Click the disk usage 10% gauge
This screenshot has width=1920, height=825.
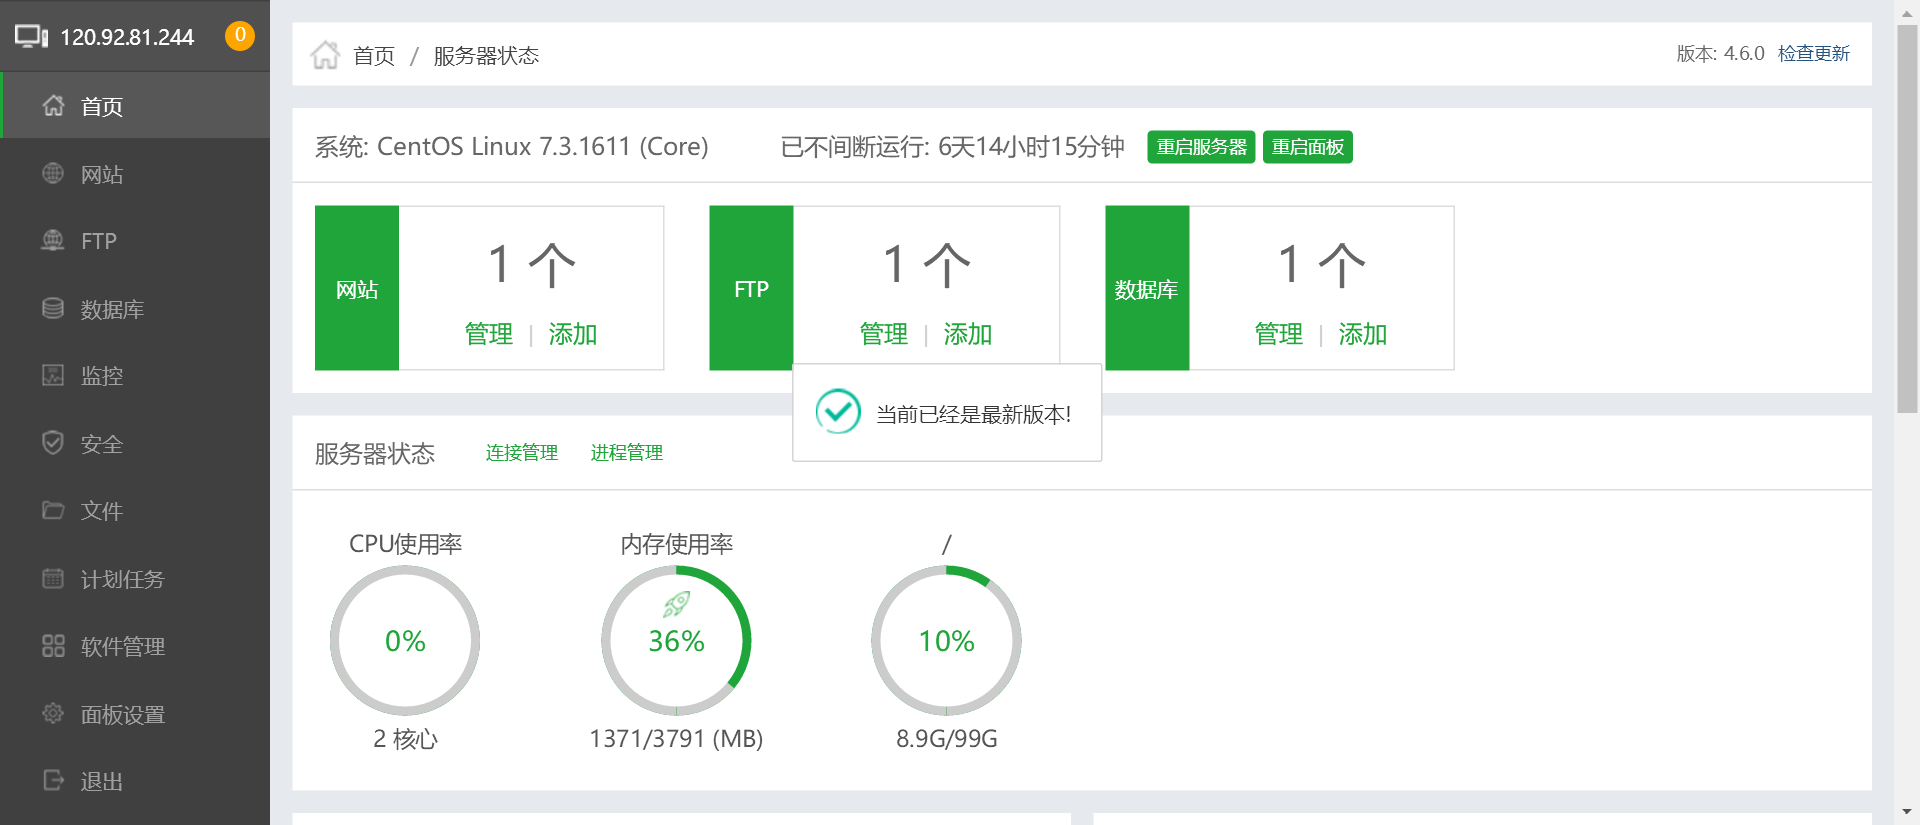pos(947,640)
